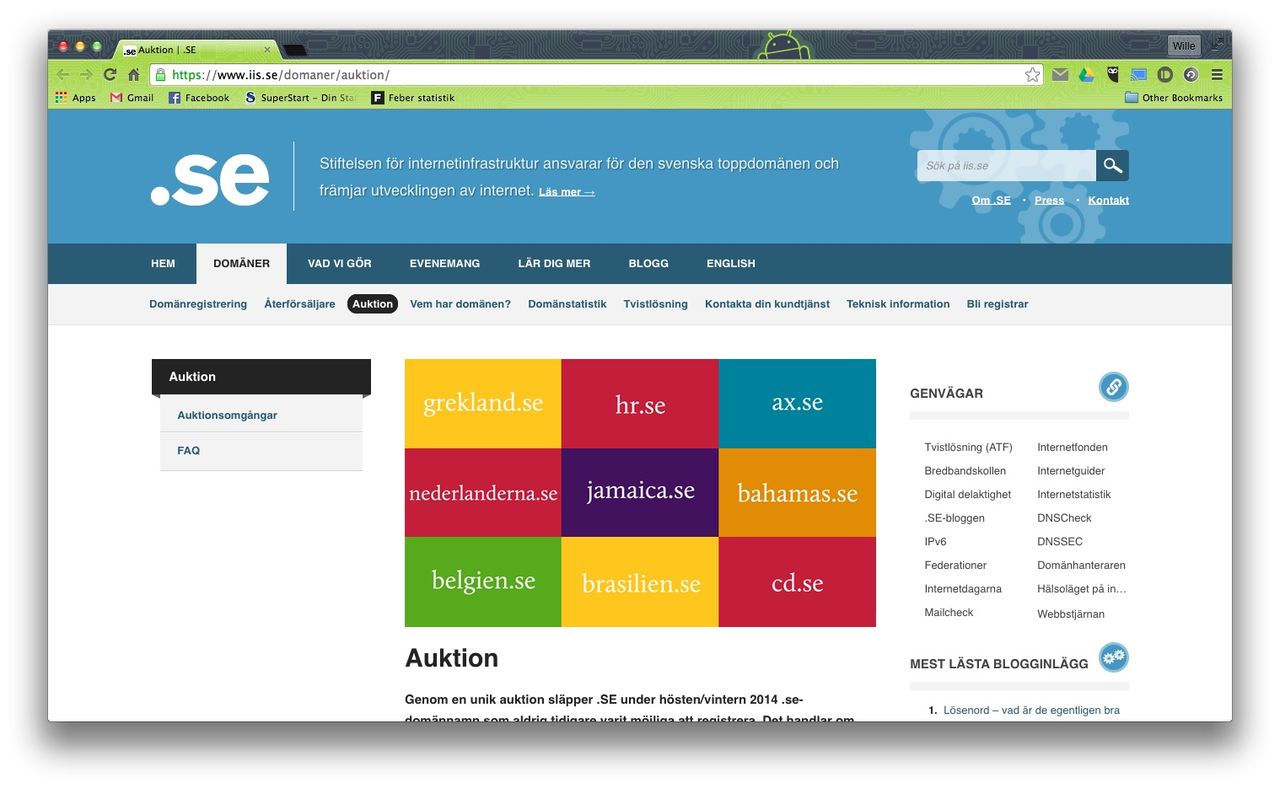
Task: Open the Gmail bookmark
Action: (132, 98)
